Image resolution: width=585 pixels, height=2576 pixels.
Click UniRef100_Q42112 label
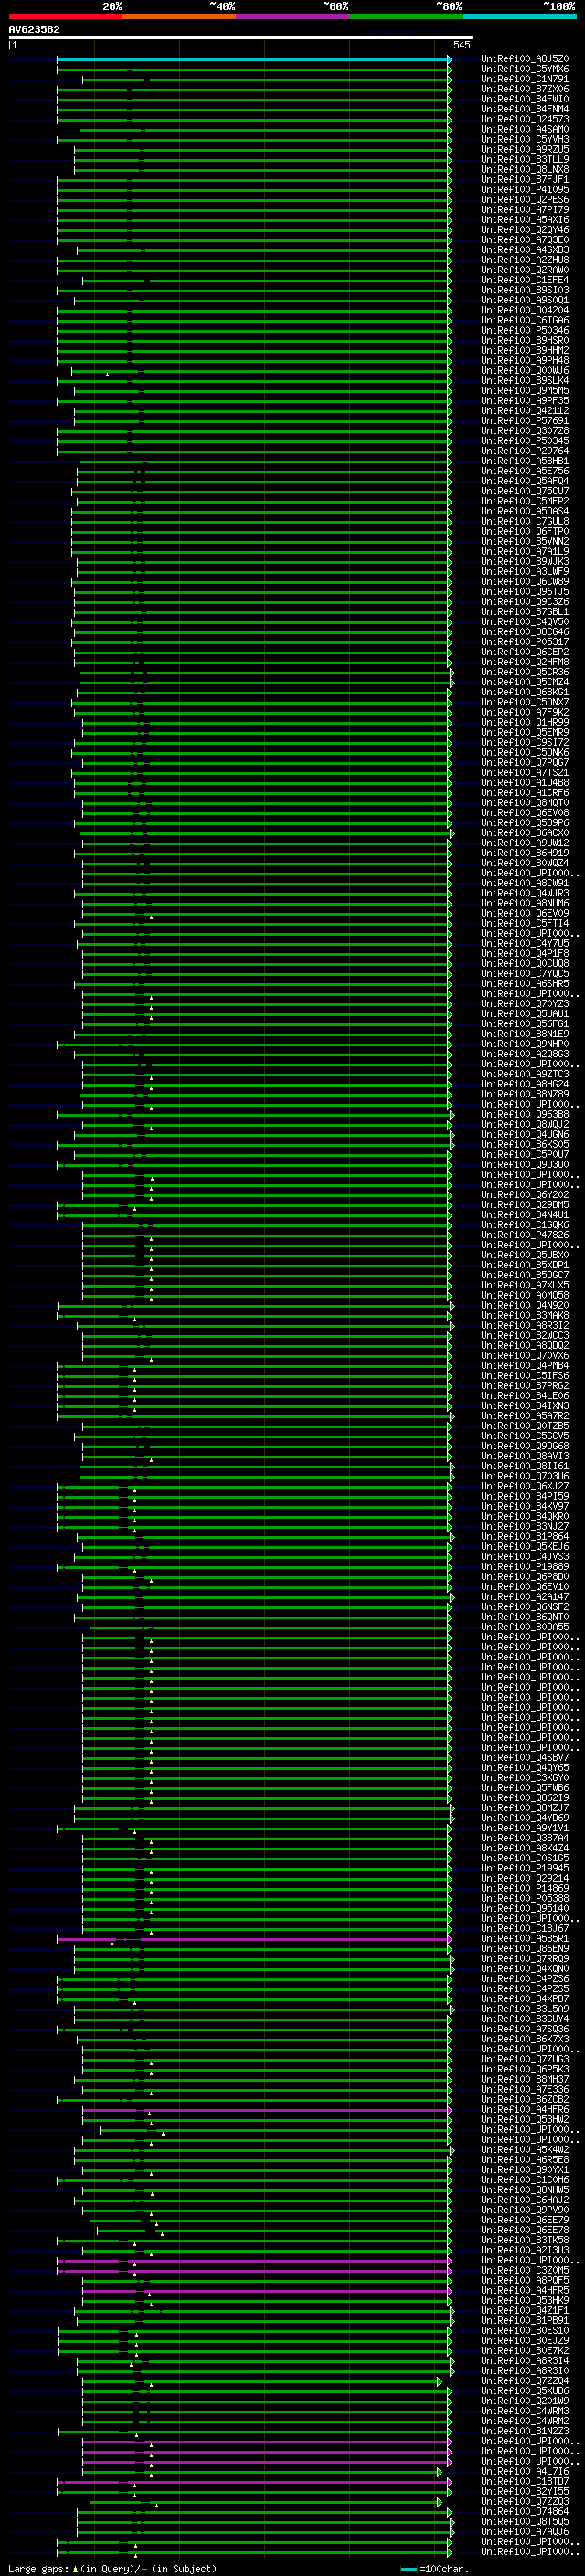click(525, 411)
